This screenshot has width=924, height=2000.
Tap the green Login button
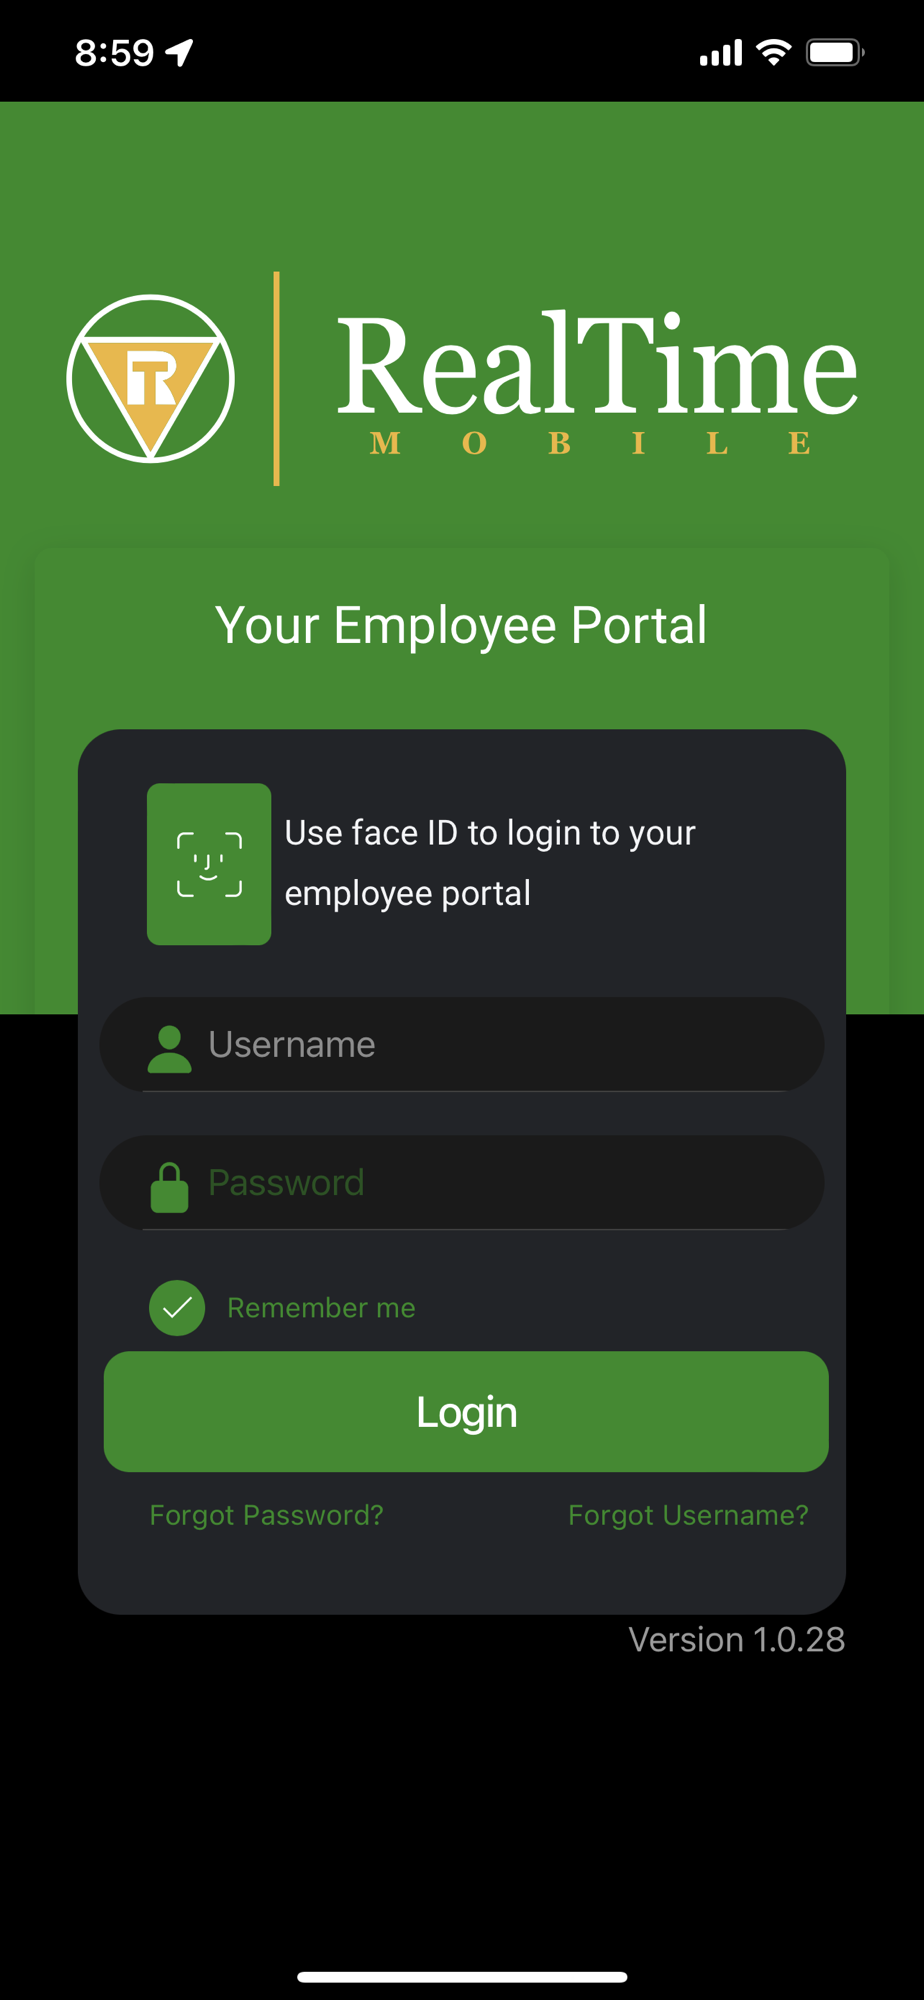pos(466,1411)
